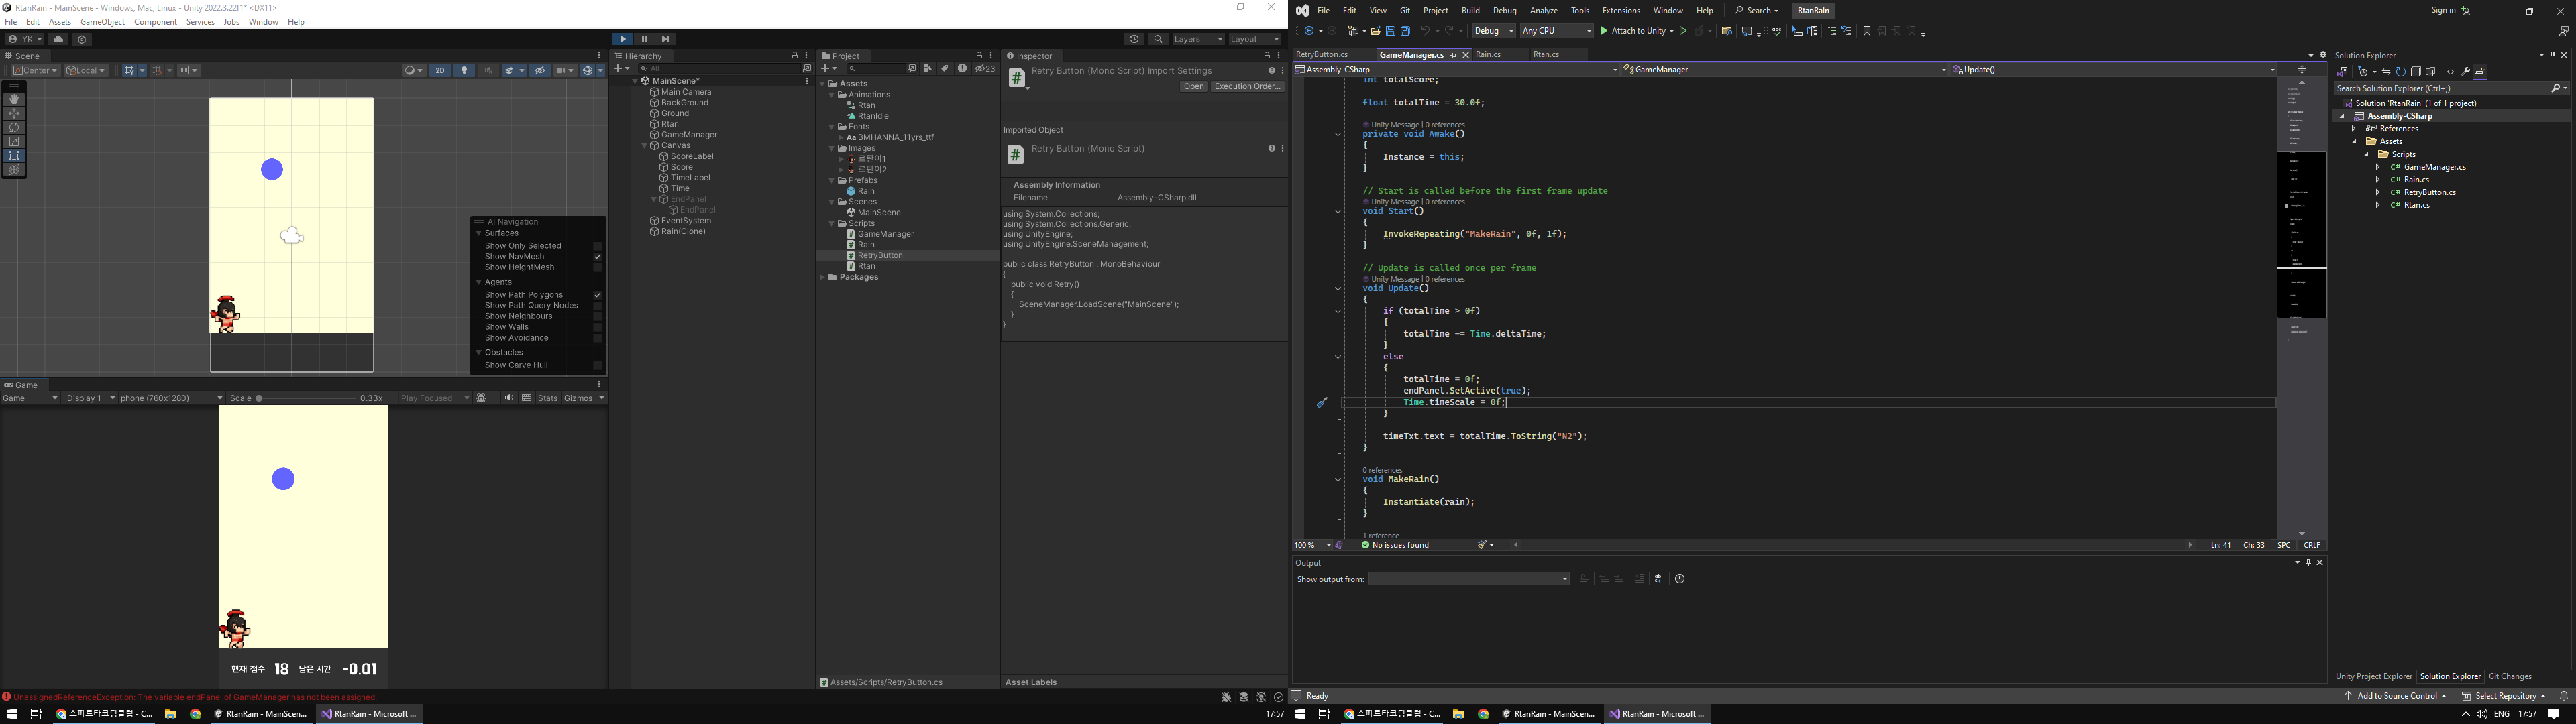Click the Unity Pause button
This screenshot has width=2576, height=724.
(x=644, y=39)
